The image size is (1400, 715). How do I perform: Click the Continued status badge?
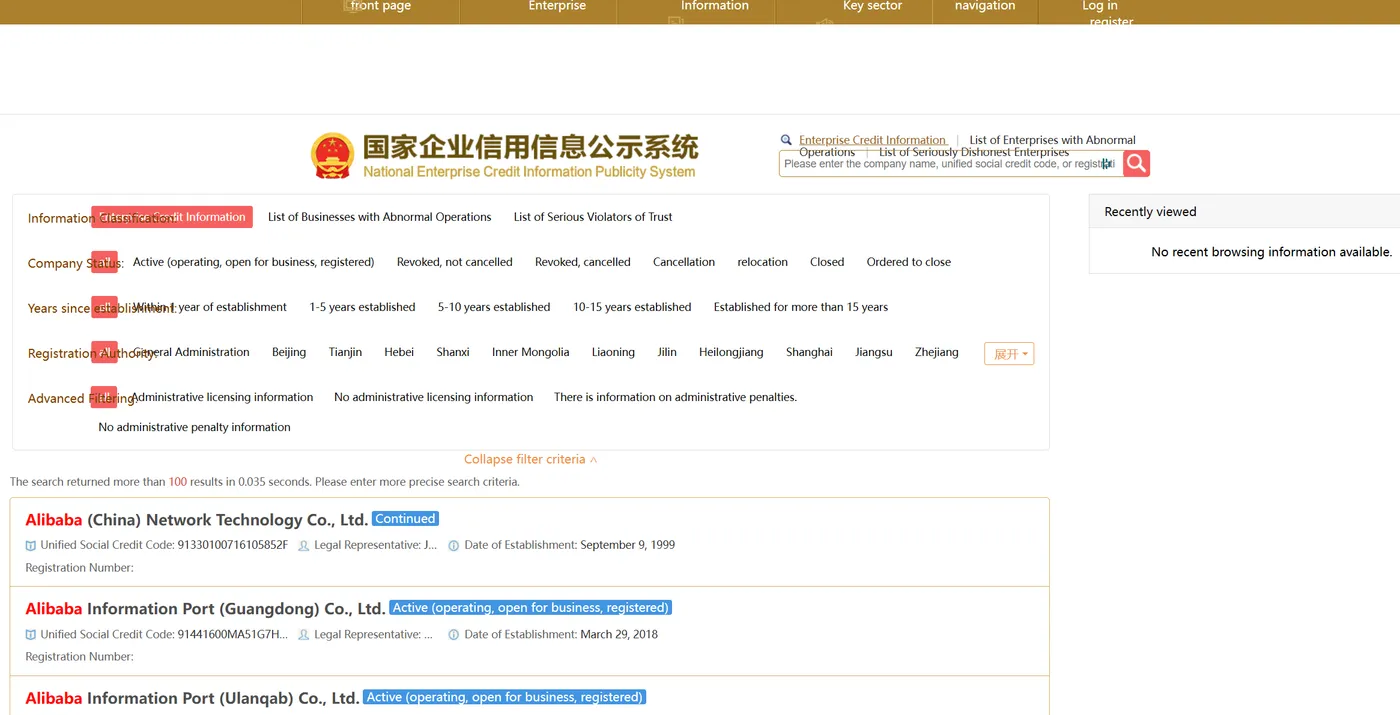[x=405, y=519]
